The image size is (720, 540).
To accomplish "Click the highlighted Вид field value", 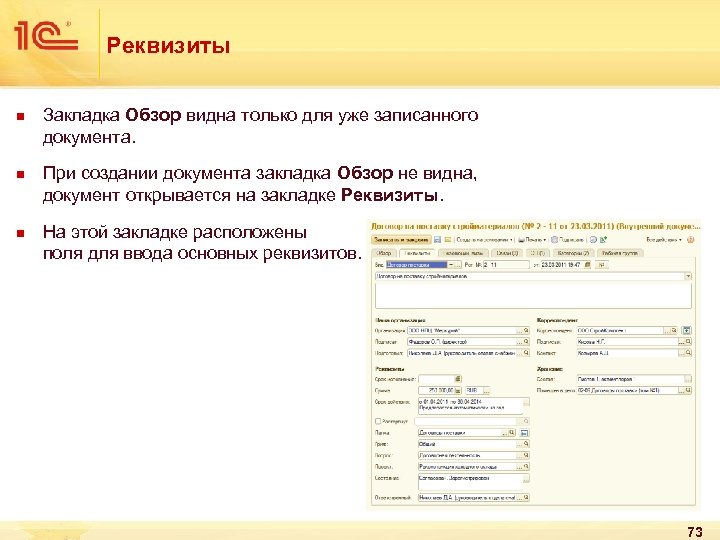I will tap(416, 265).
